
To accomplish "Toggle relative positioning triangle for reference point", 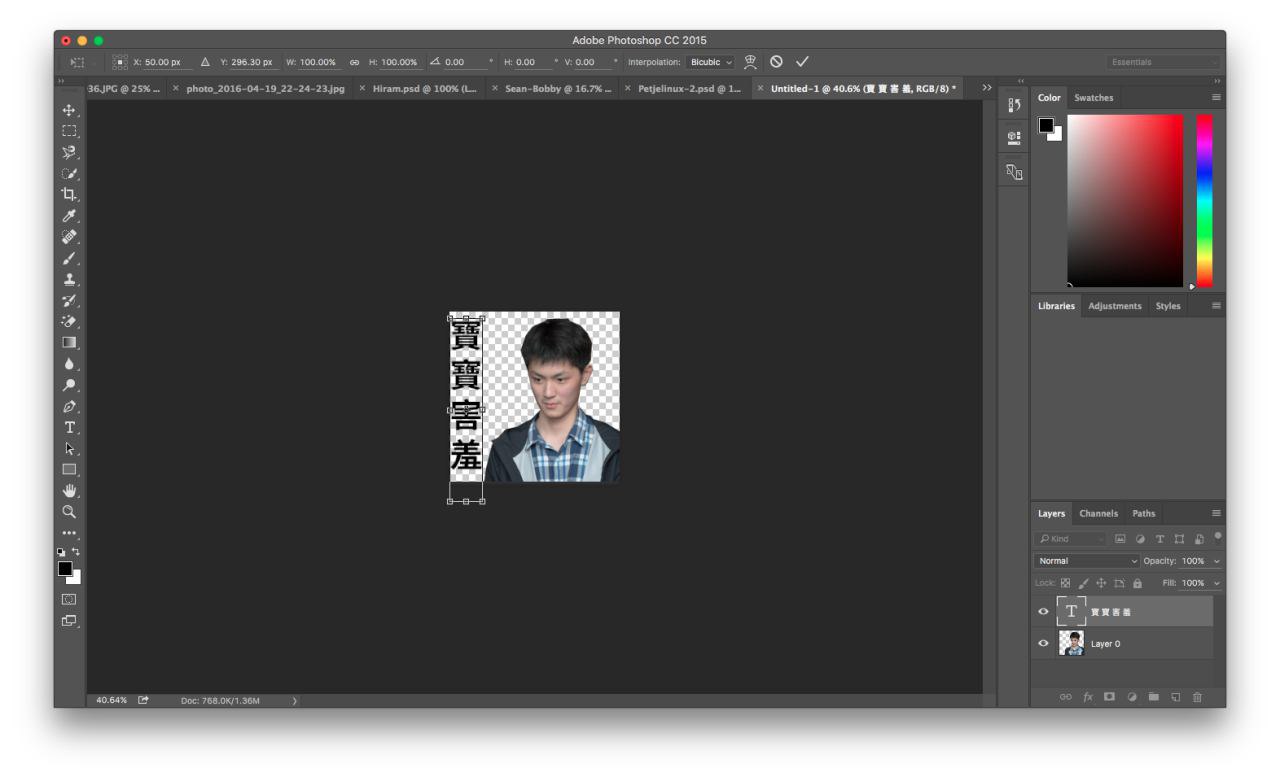I will (x=205, y=62).
